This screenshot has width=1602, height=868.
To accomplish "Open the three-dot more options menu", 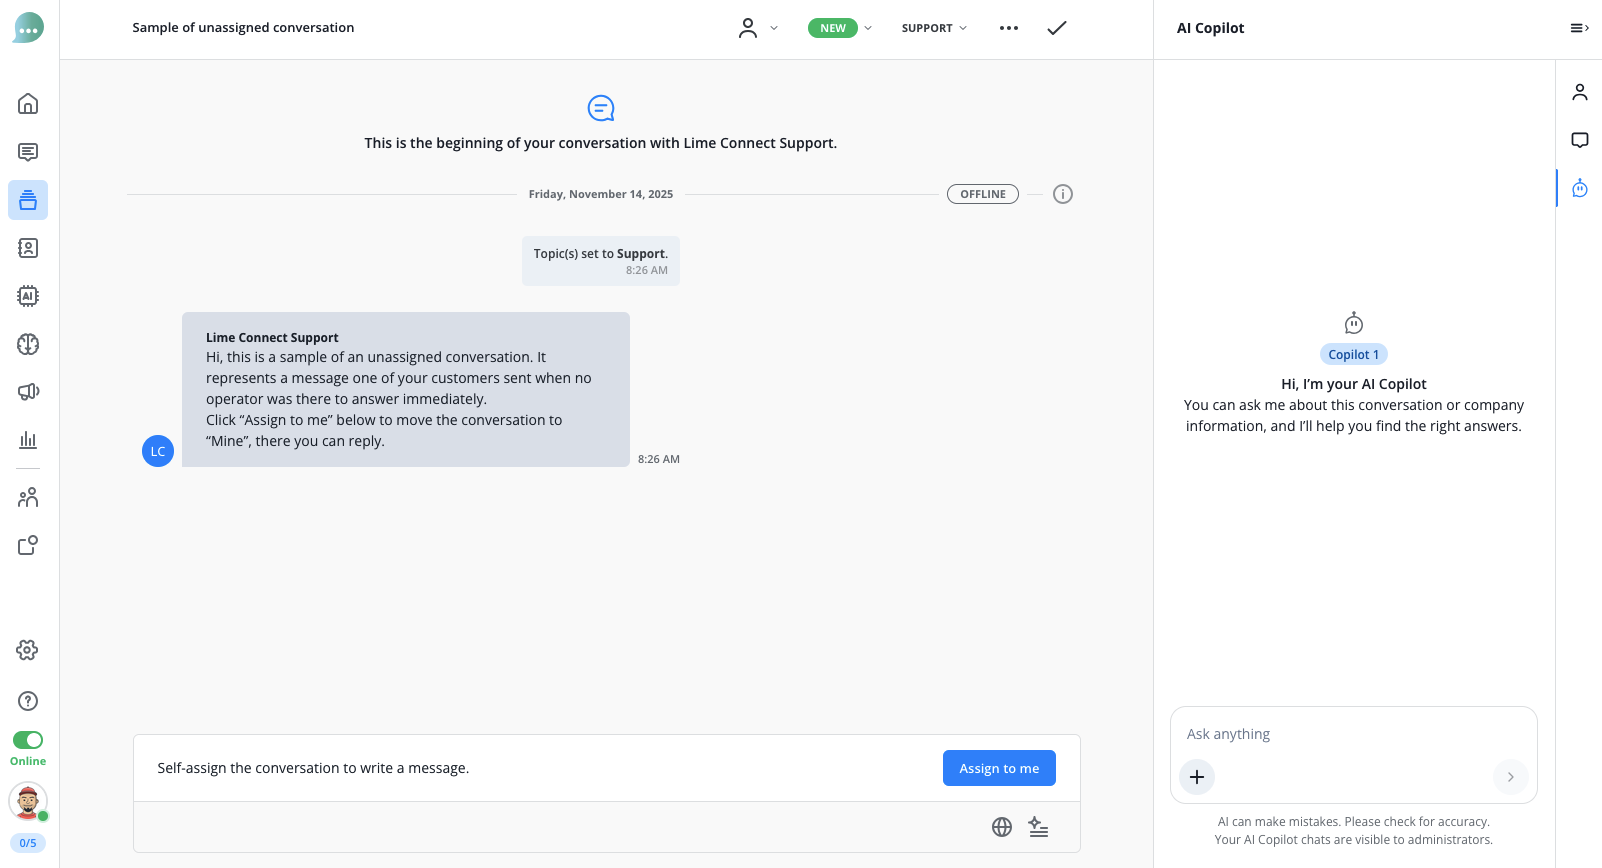I will 1009,28.
